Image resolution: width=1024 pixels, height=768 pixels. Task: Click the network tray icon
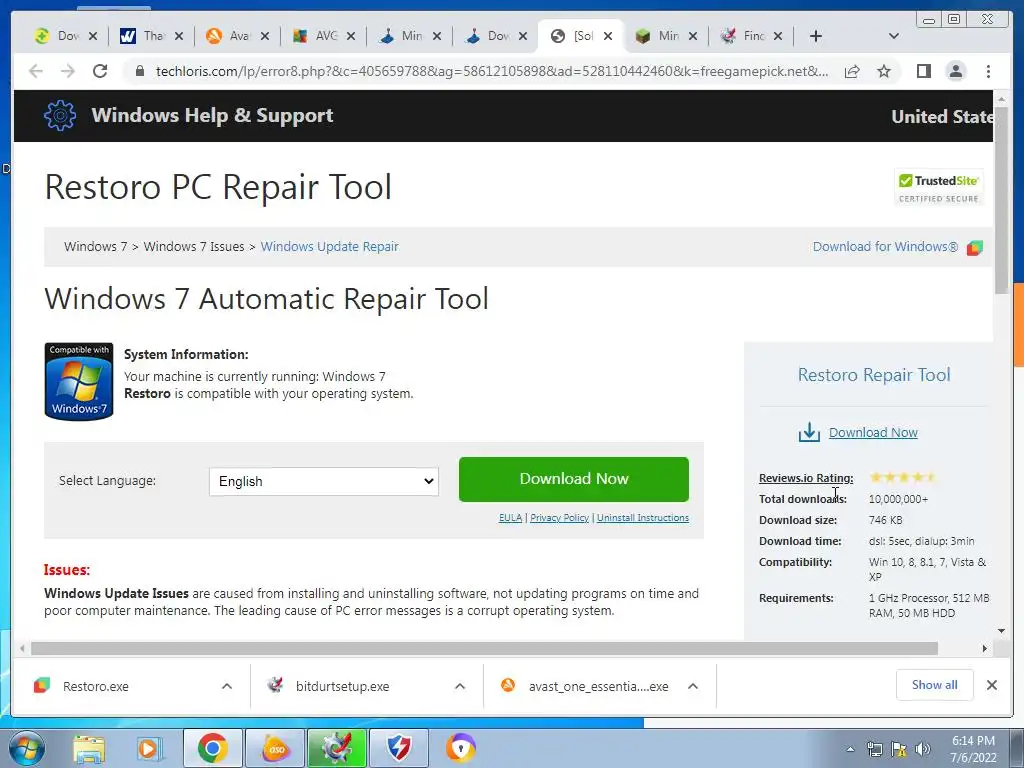pyautogui.click(x=874, y=749)
